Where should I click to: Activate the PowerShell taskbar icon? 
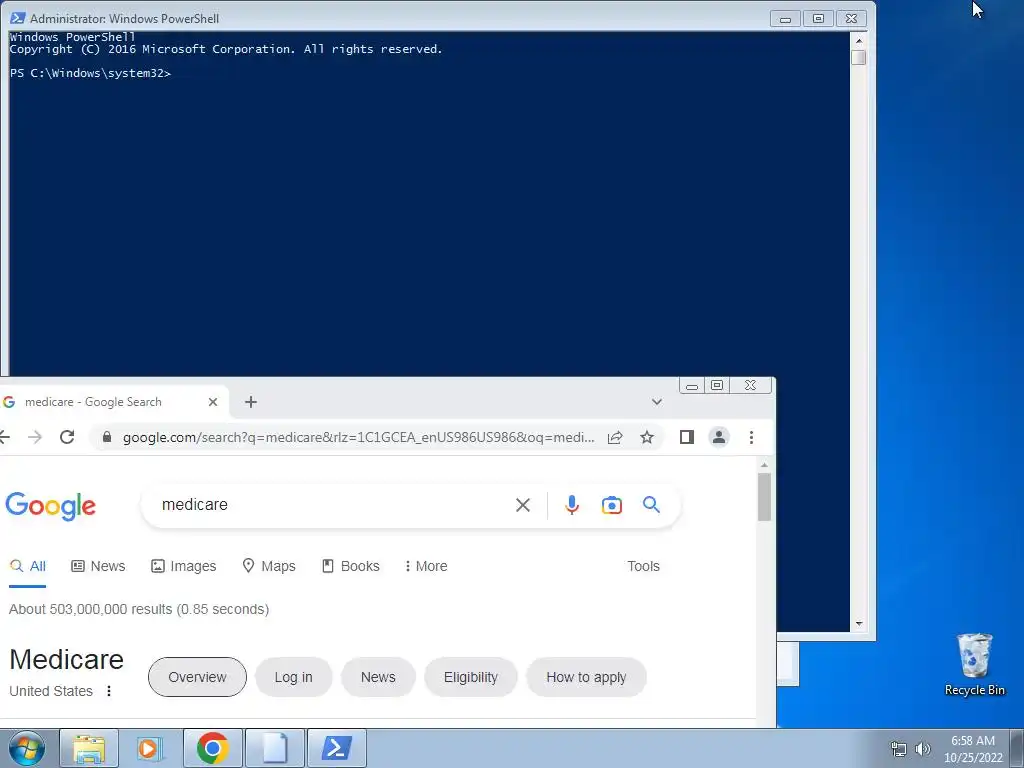tap(337, 748)
